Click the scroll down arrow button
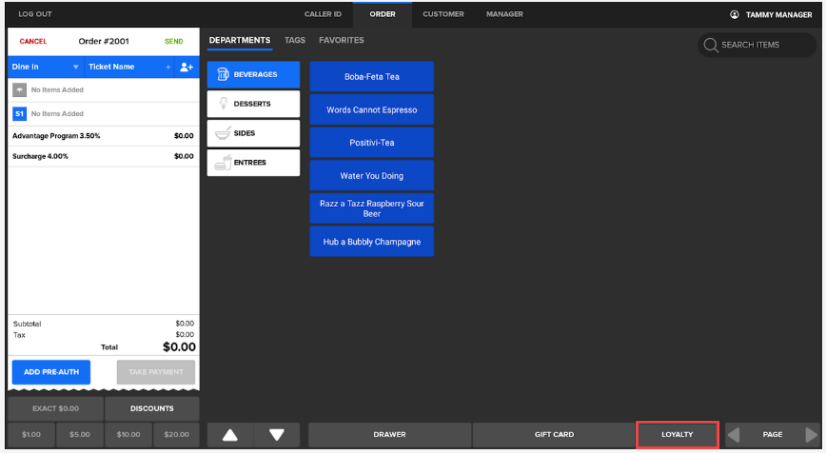This screenshot has height=453, width=826. pyautogui.click(x=277, y=435)
